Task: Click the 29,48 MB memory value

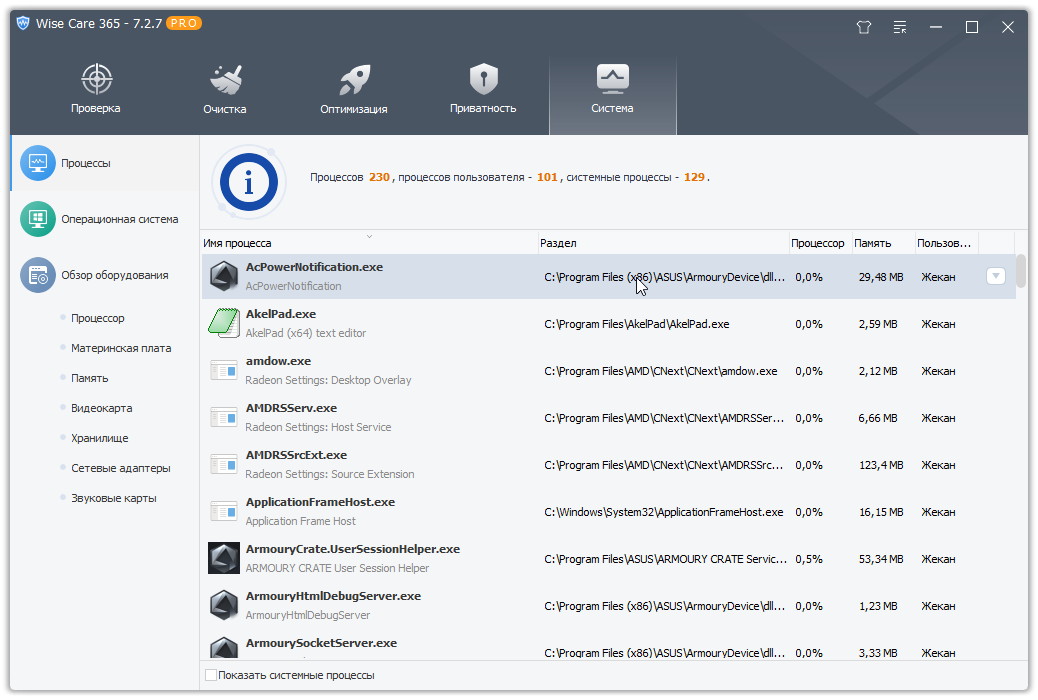Action: click(881, 277)
